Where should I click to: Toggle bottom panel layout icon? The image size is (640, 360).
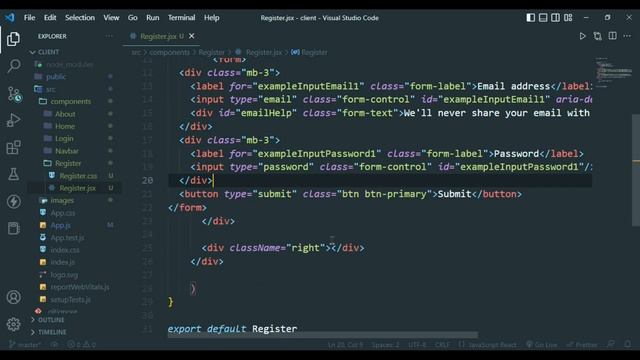(x=543, y=18)
